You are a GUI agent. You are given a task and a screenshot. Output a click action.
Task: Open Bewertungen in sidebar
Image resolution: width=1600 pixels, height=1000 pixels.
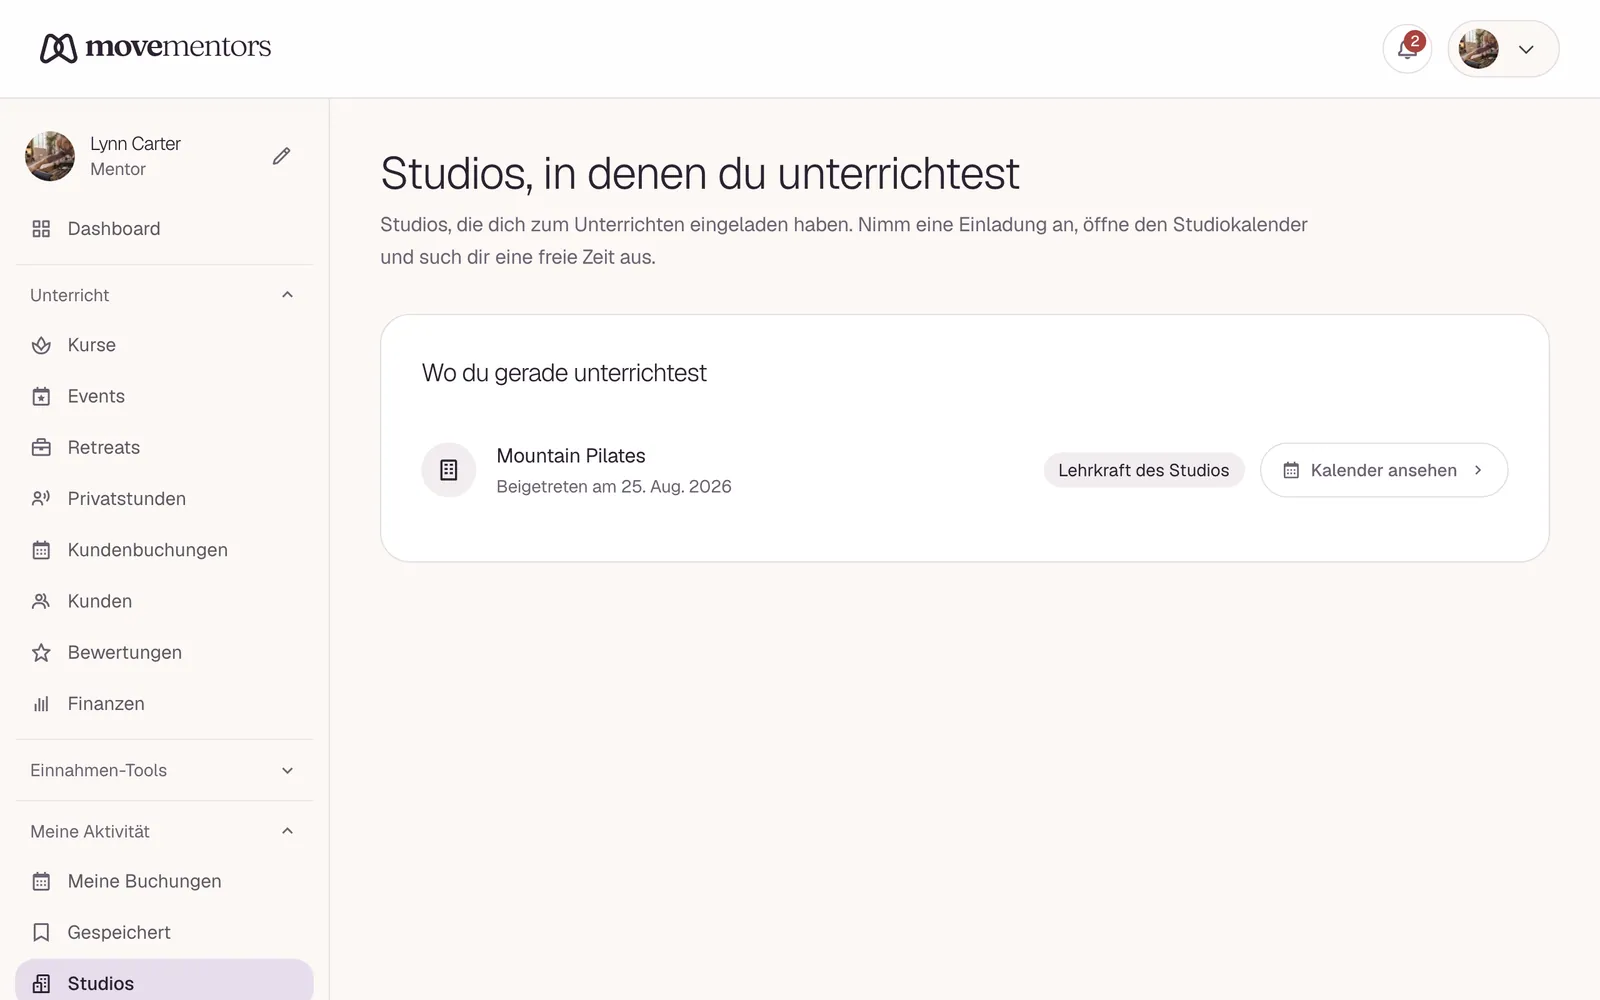(x=164, y=653)
